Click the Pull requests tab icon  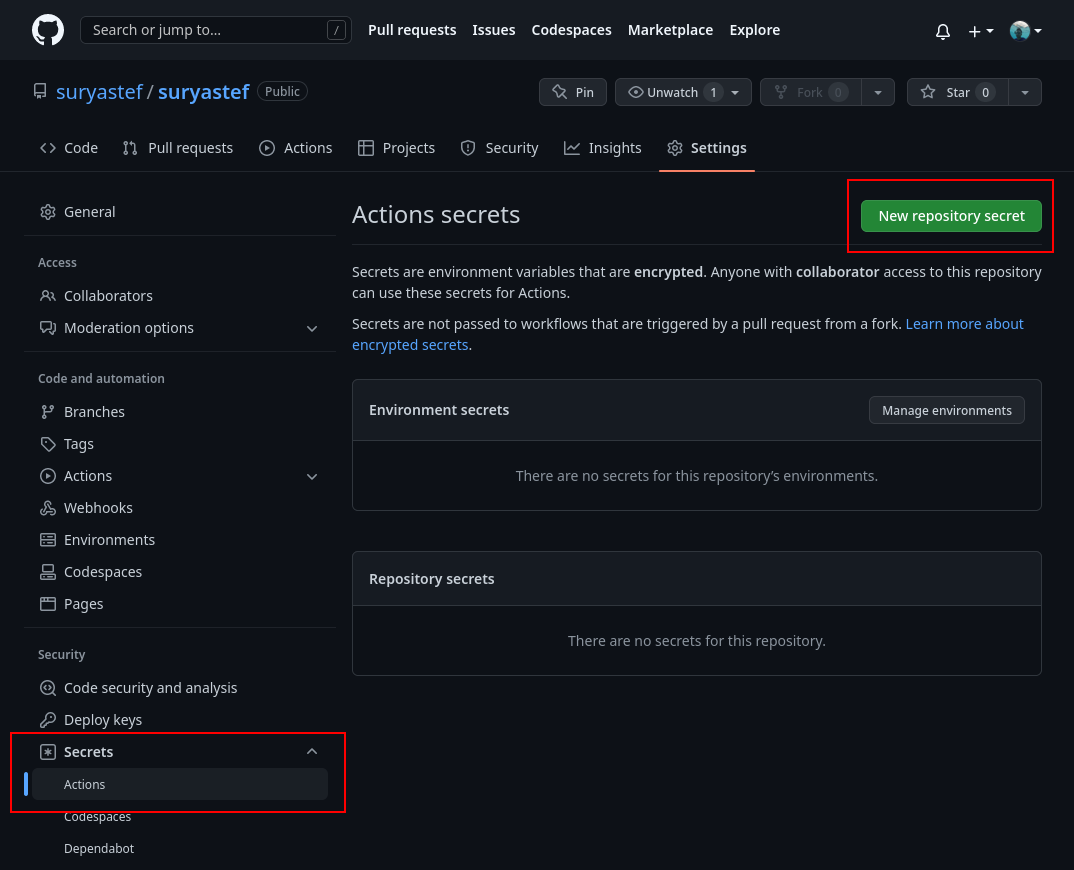(x=130, y=148)
